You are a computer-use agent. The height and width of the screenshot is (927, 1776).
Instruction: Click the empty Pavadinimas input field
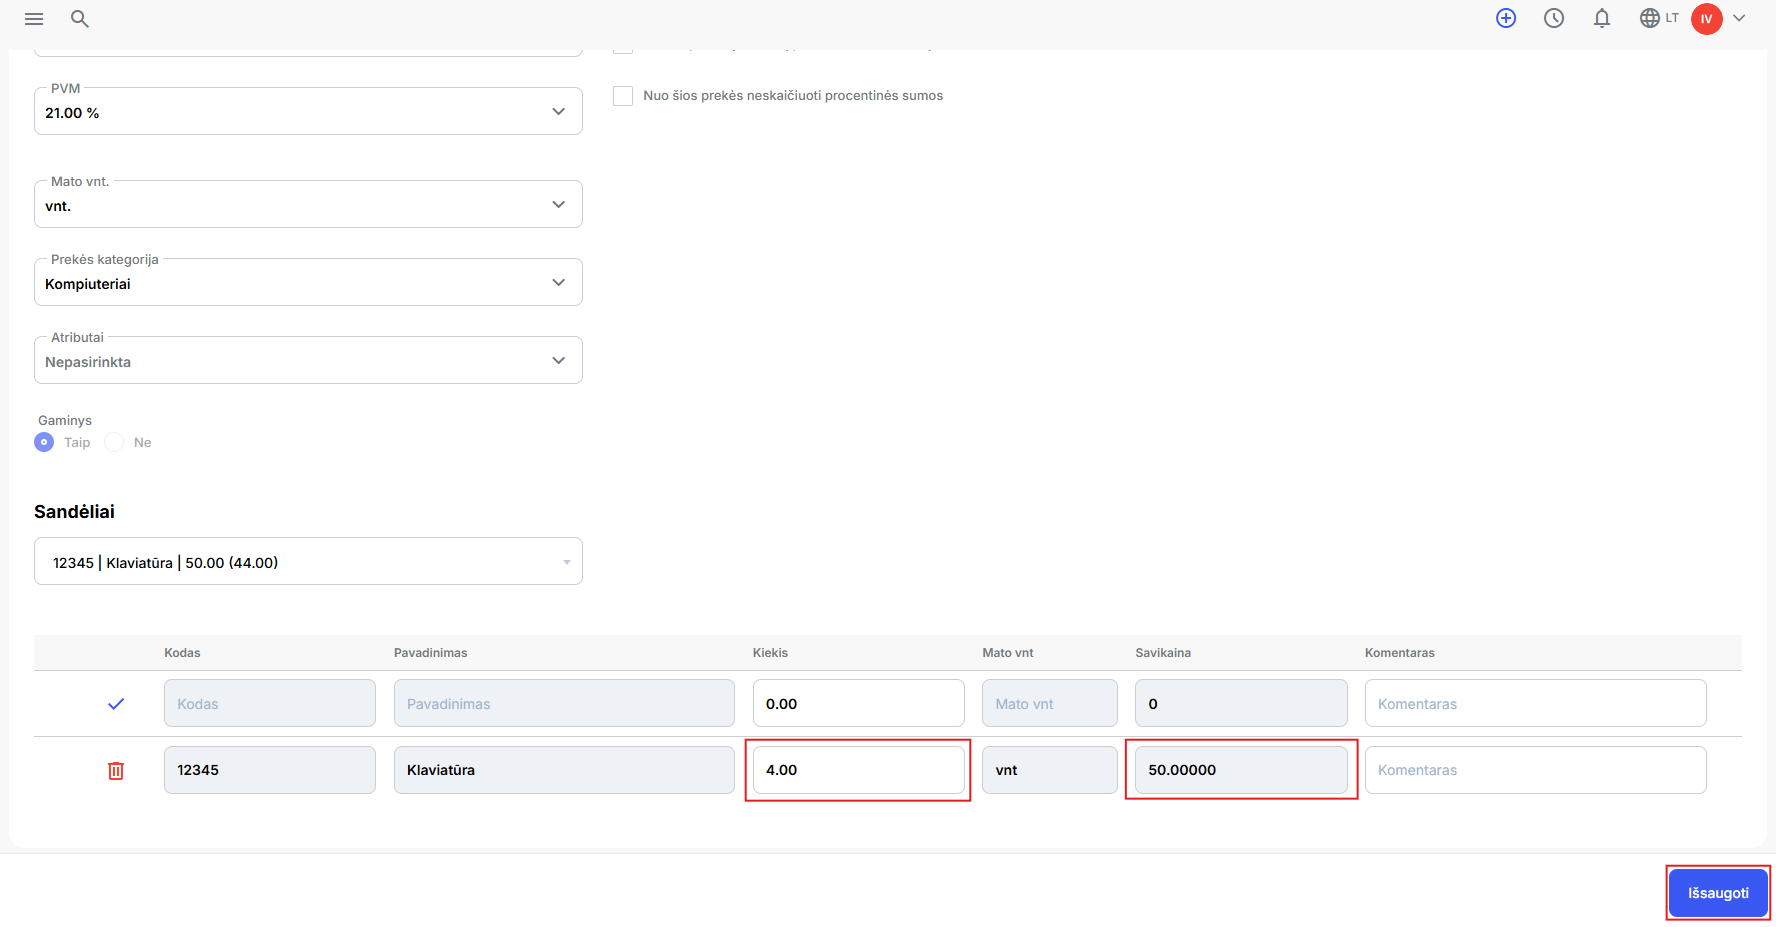pos(564,703)
